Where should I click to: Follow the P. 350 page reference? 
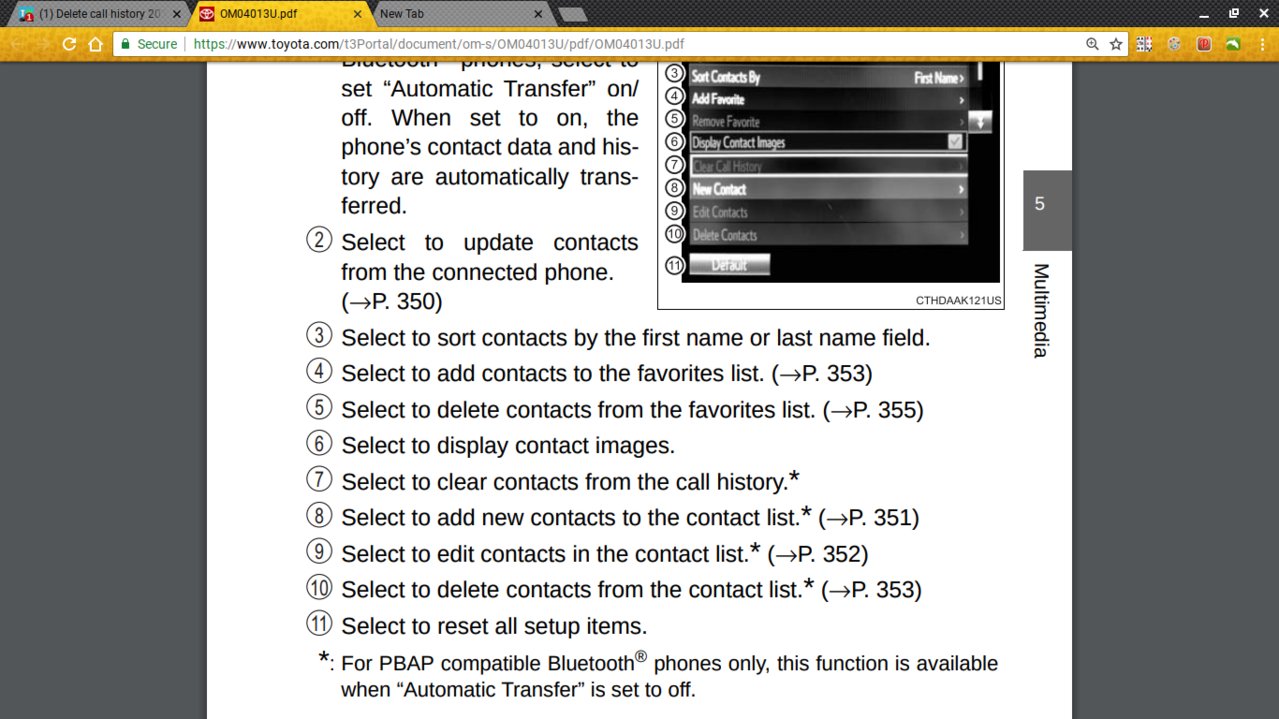coord(391,301)
